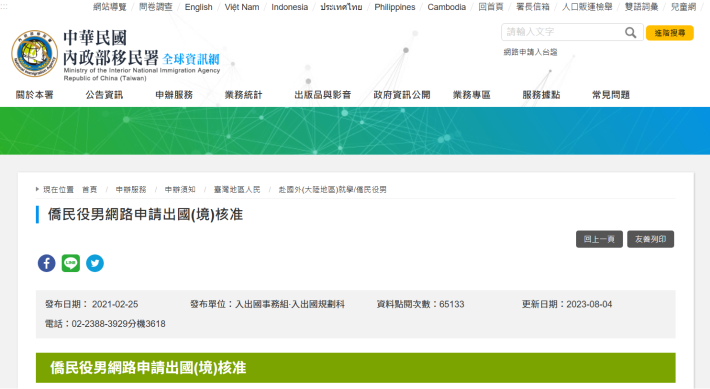Go to 臺灣地區人民 in breadcrumb
This screenshot has height=389, width=710.
pos(237,189)
